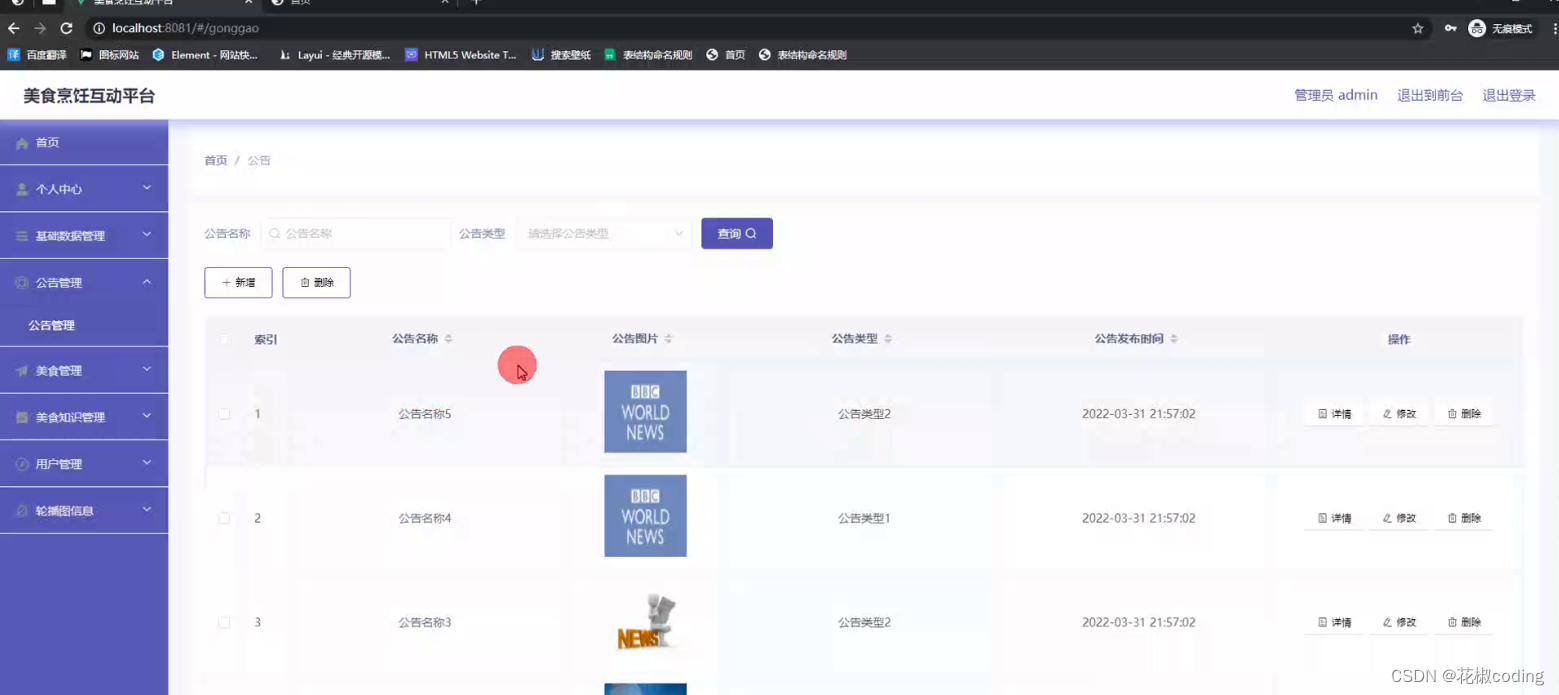Click 管理员 admin in header
This screenshot has width=1559, height=695.
pos(1336,96)
